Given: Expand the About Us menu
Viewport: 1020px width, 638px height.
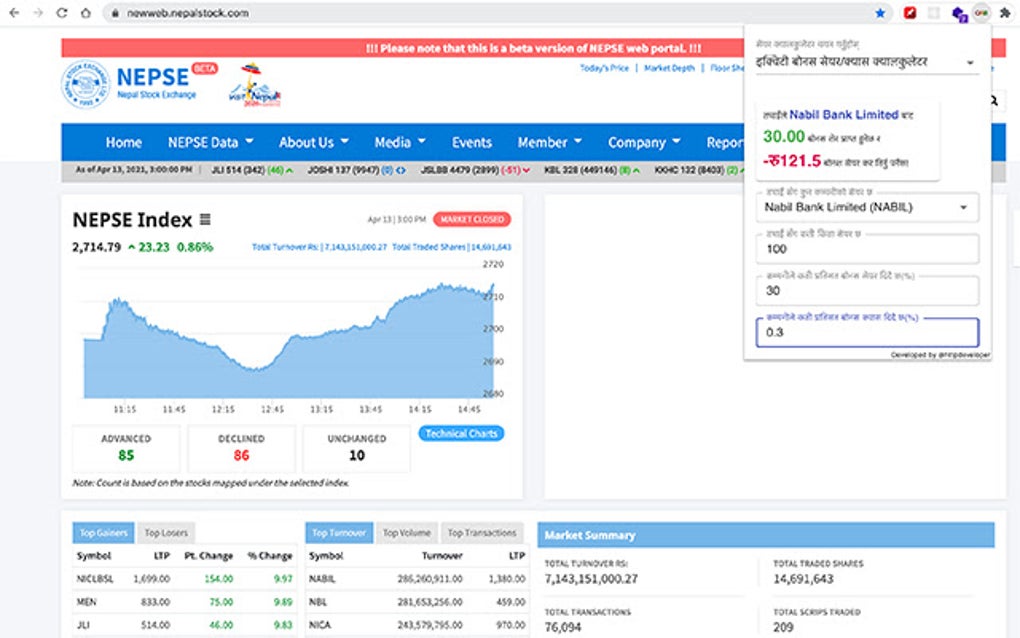Looking at the screenshot, I should click(314, 142).
